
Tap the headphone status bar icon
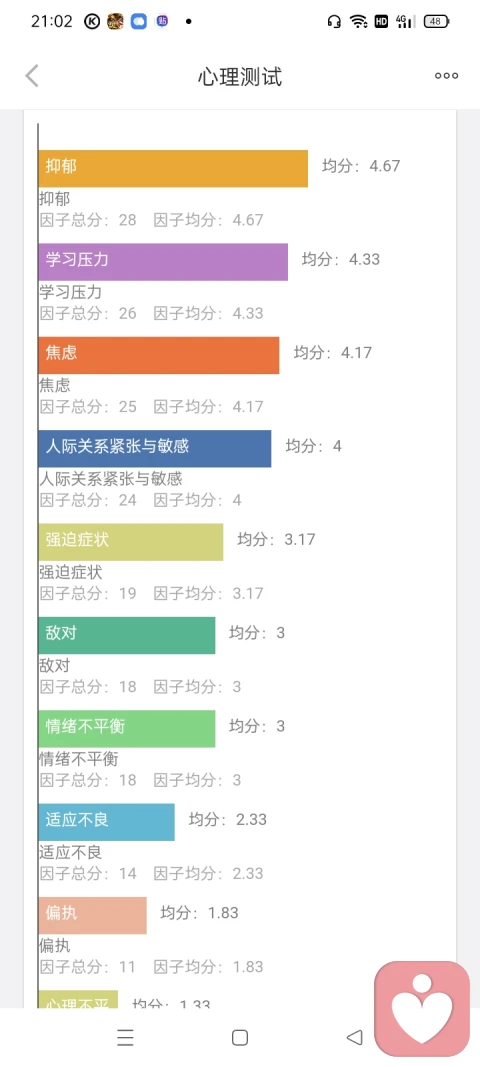pyautogui.click(x=334, y=21)
